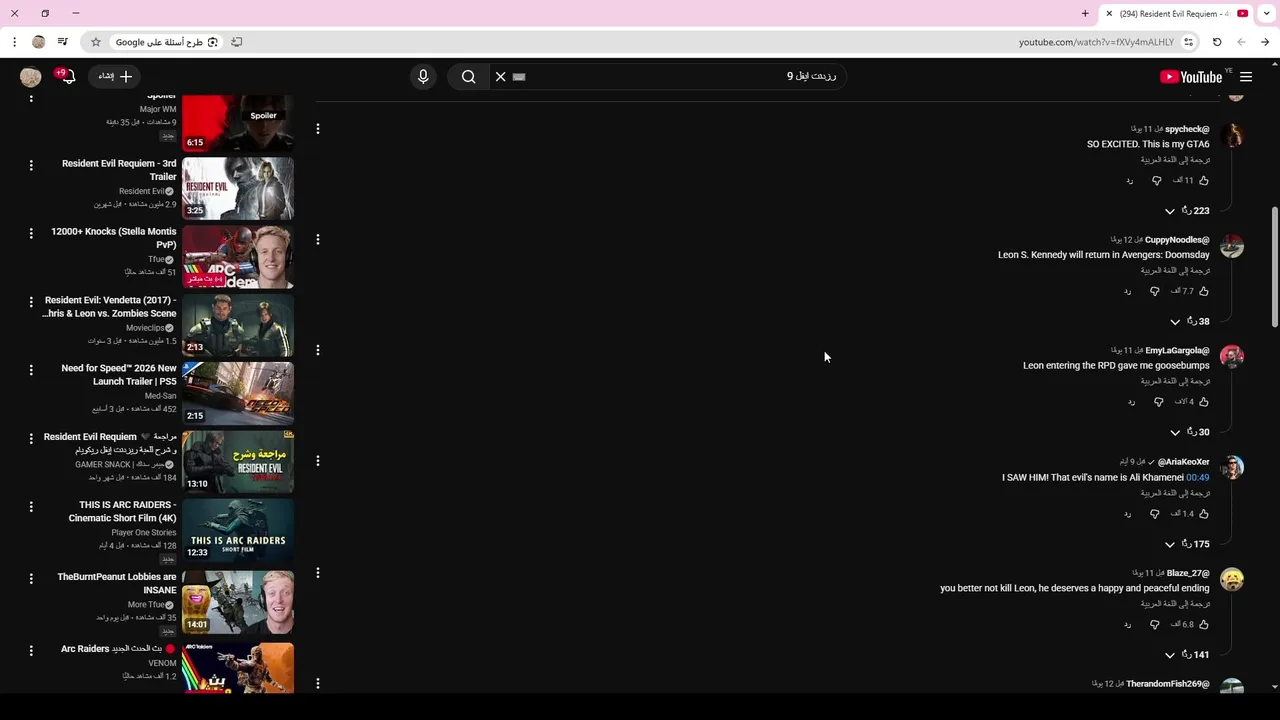Image resolution: width=1280 pixels, height=720 pixels.
Task: Like the spycheck comment
Action: (x=1203, y=181)
